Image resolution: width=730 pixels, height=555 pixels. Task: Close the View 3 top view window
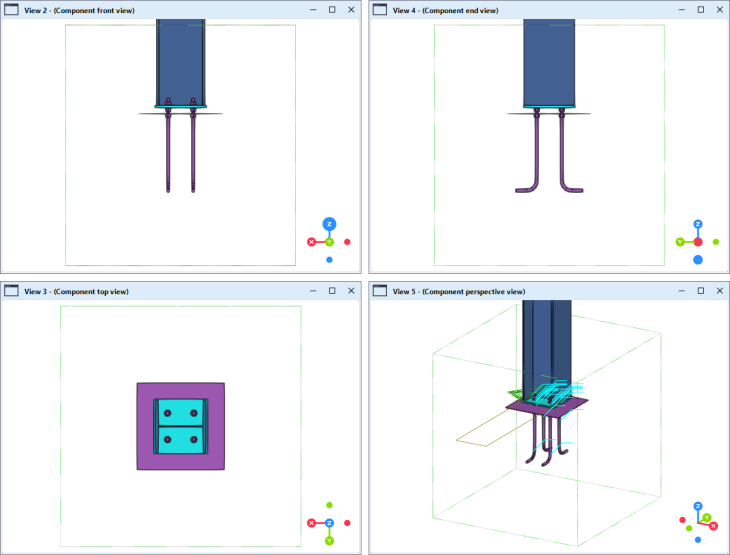[x=351, y=291]
